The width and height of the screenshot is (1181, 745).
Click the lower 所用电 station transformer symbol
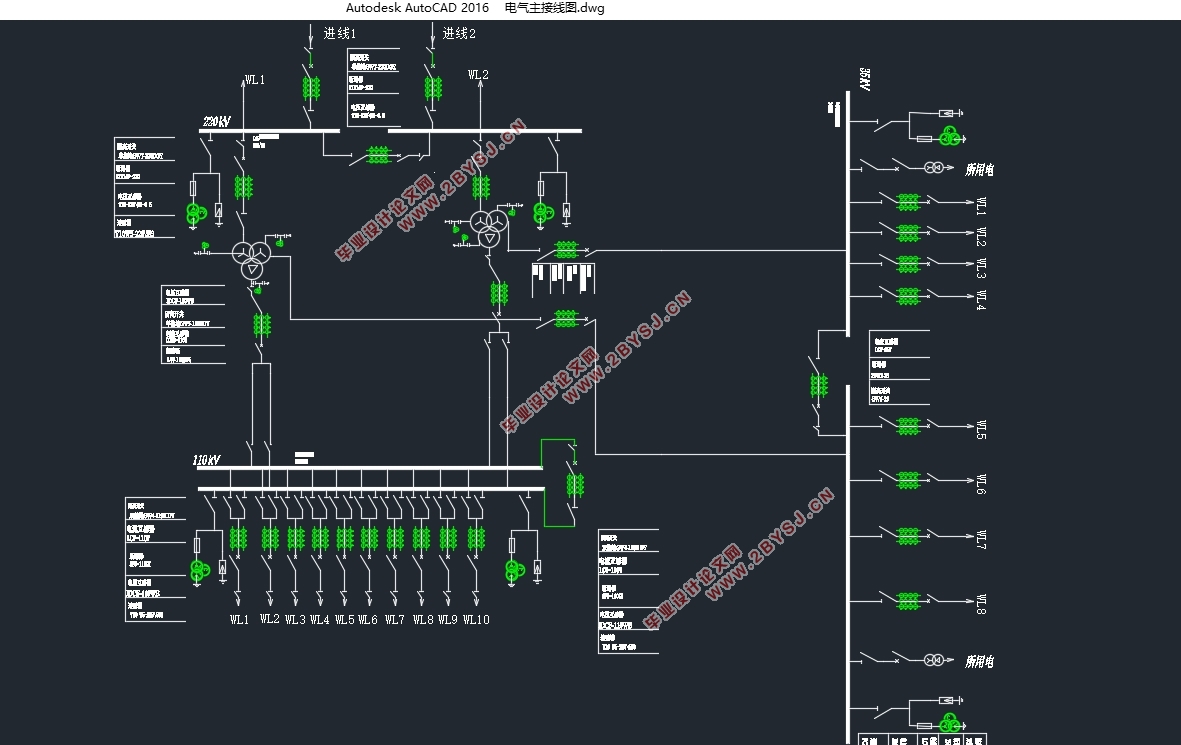934,660
